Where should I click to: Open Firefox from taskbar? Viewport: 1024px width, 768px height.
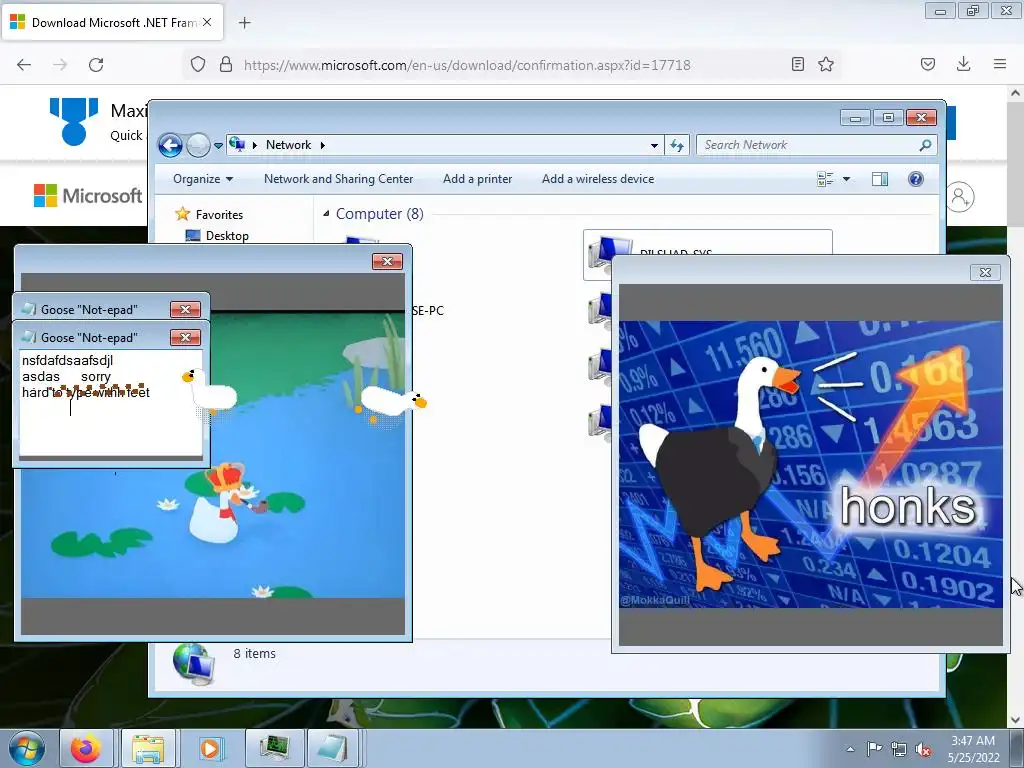coord(86,748)
